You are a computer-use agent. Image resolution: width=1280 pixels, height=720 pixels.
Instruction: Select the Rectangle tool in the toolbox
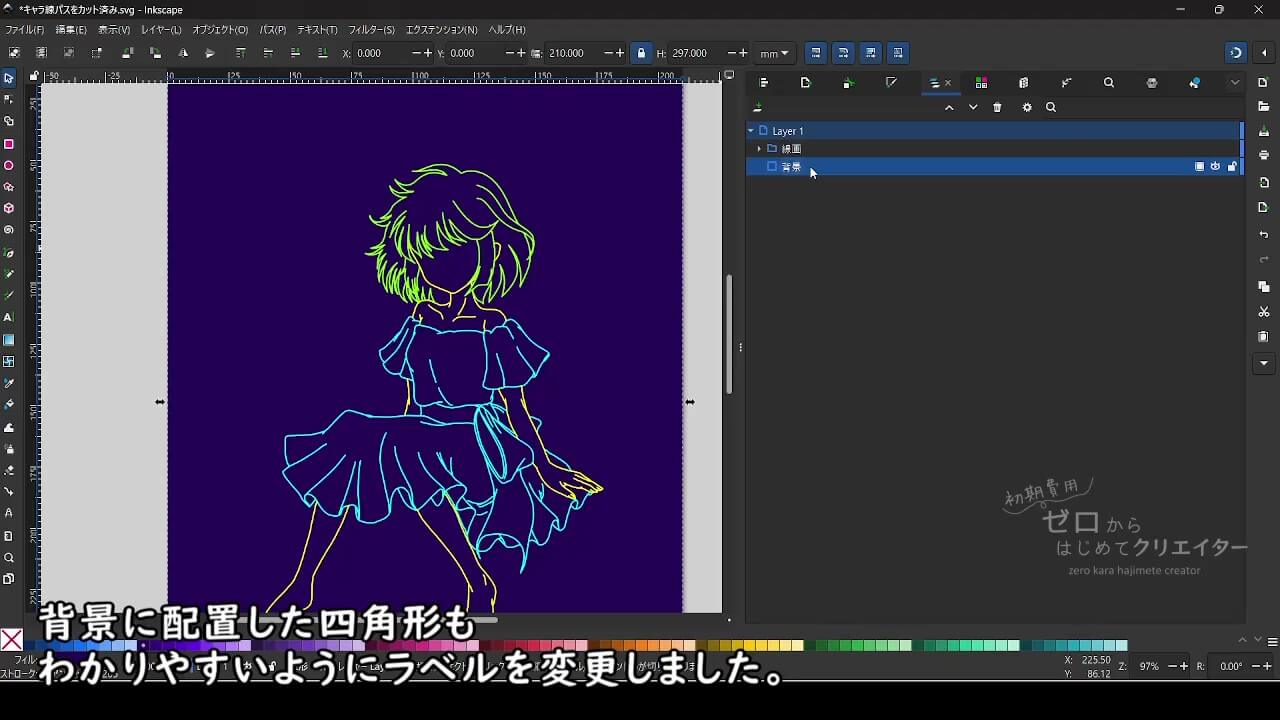9,144
